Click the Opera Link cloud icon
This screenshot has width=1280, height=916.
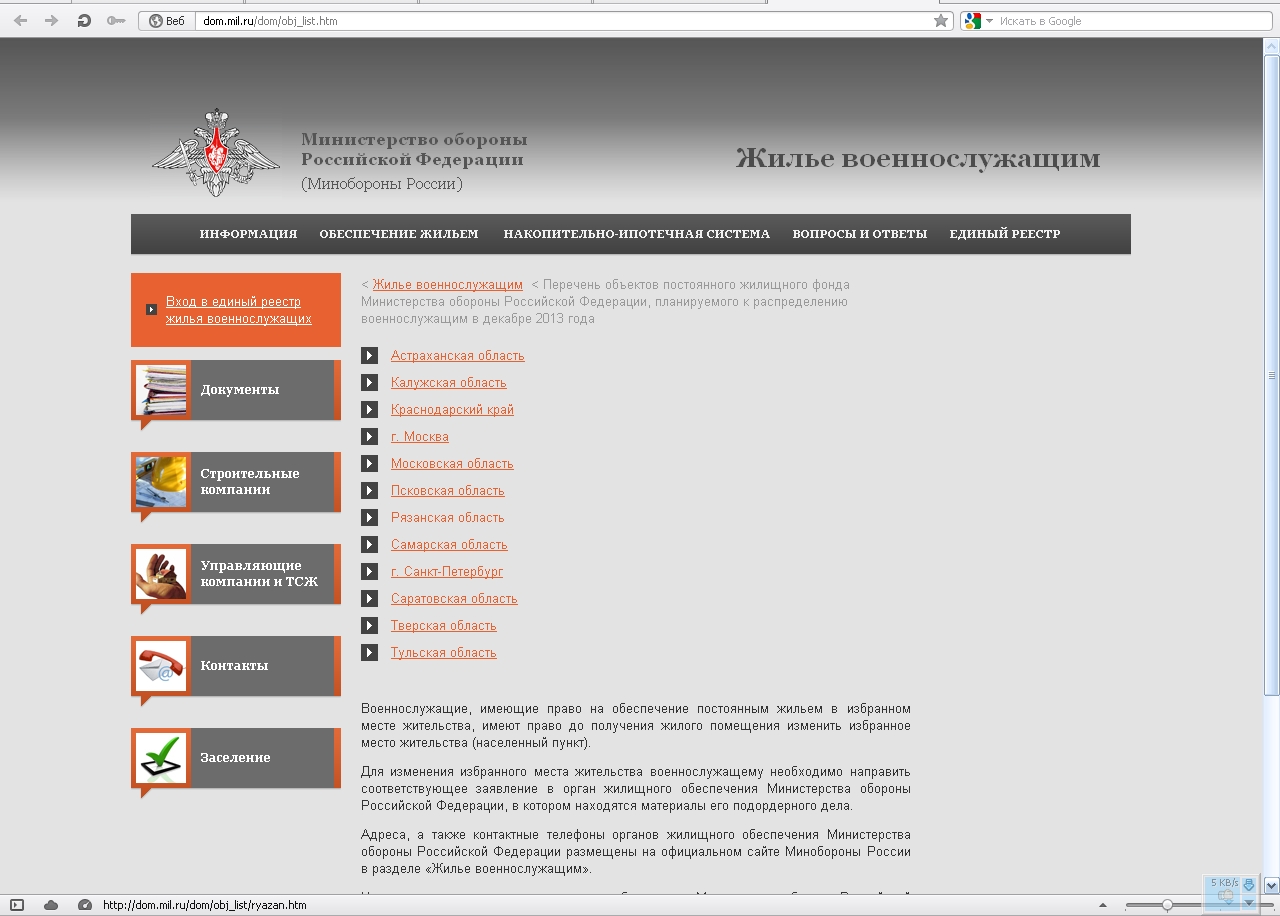(51, 905)
